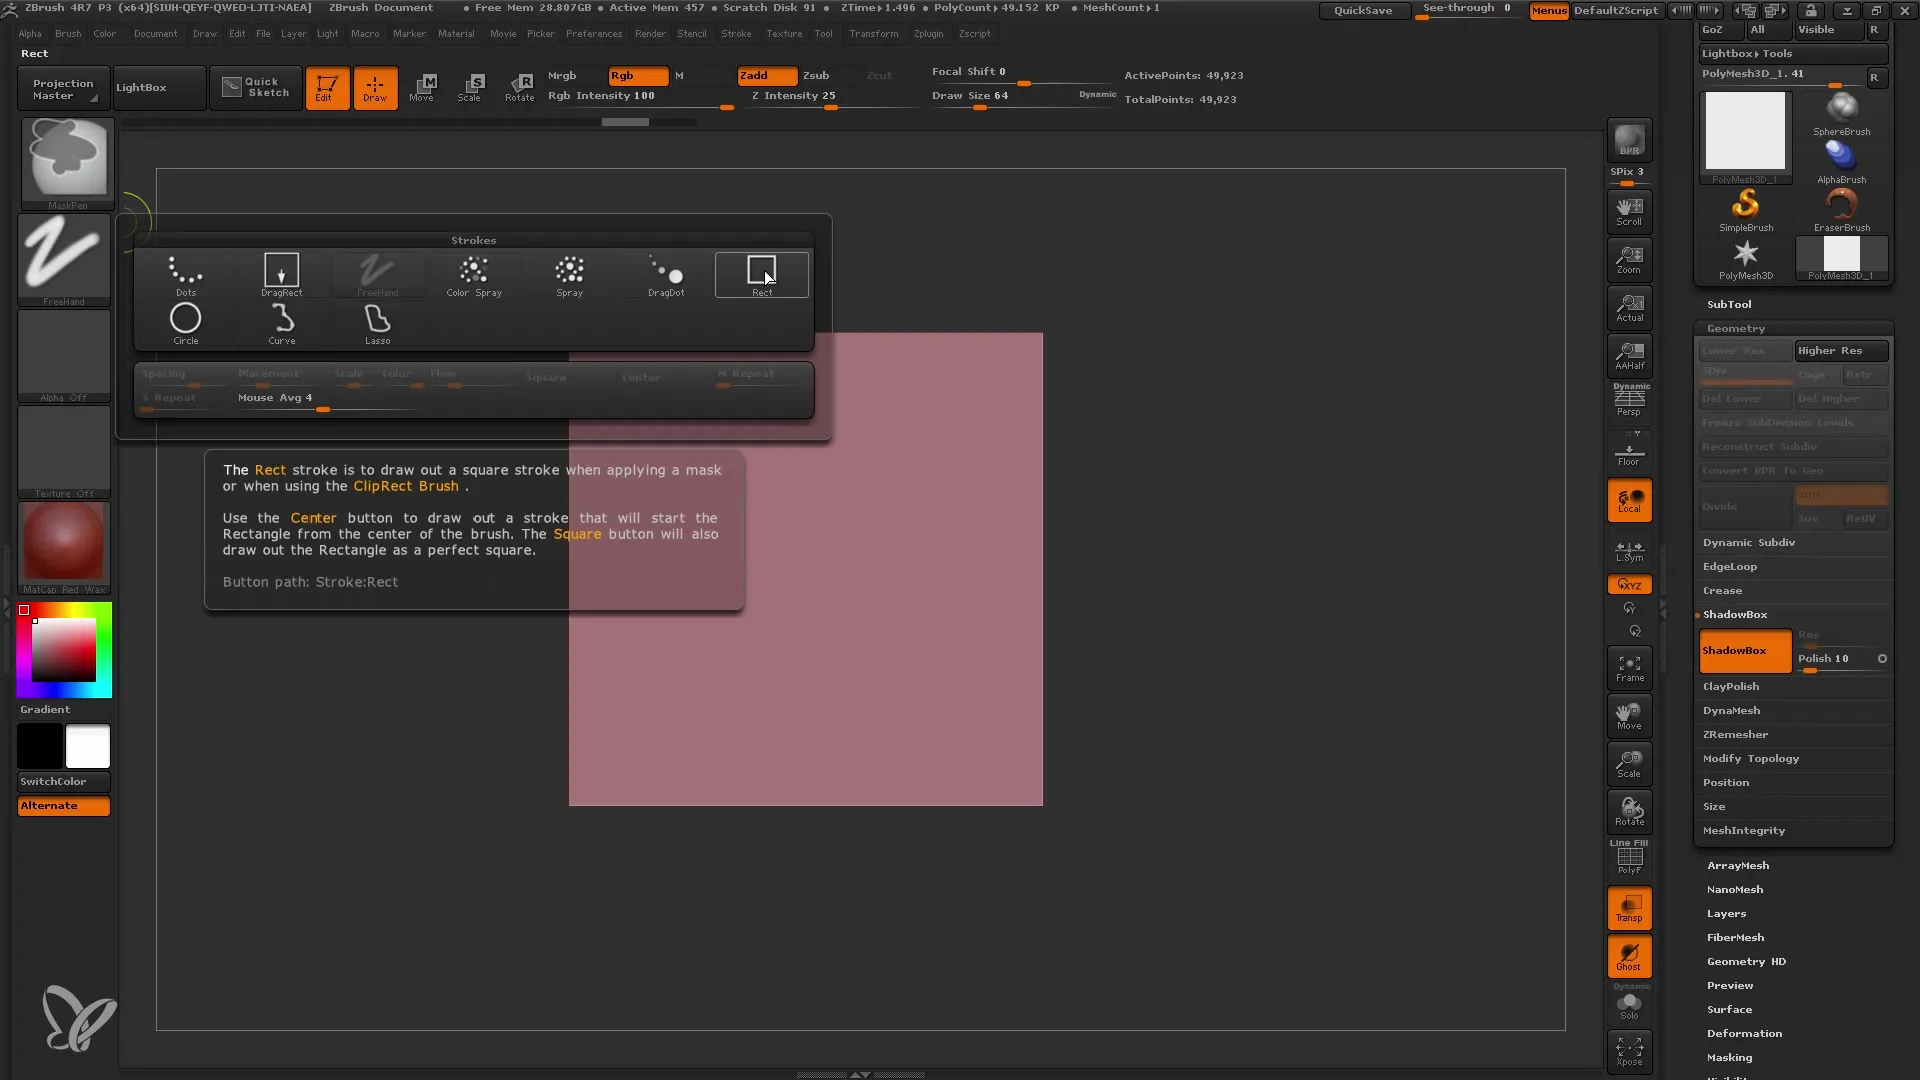The image size is (1920, 1080).
Task: Open the Stroke menu
Action: [x=736, y=34]
